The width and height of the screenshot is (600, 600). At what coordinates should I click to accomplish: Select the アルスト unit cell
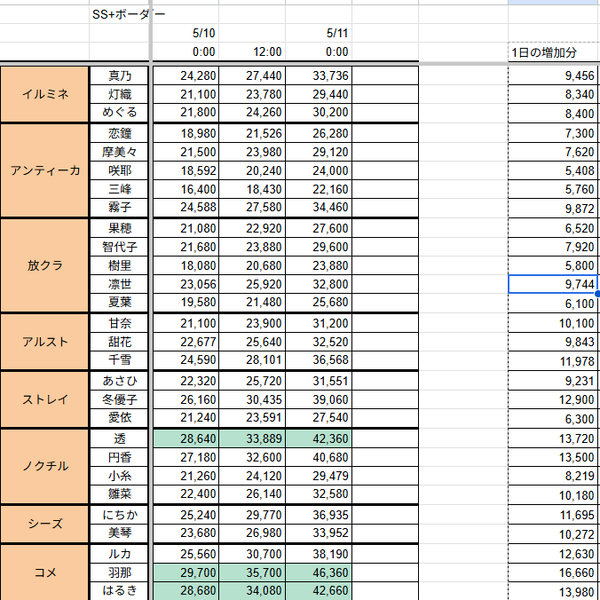45,341
